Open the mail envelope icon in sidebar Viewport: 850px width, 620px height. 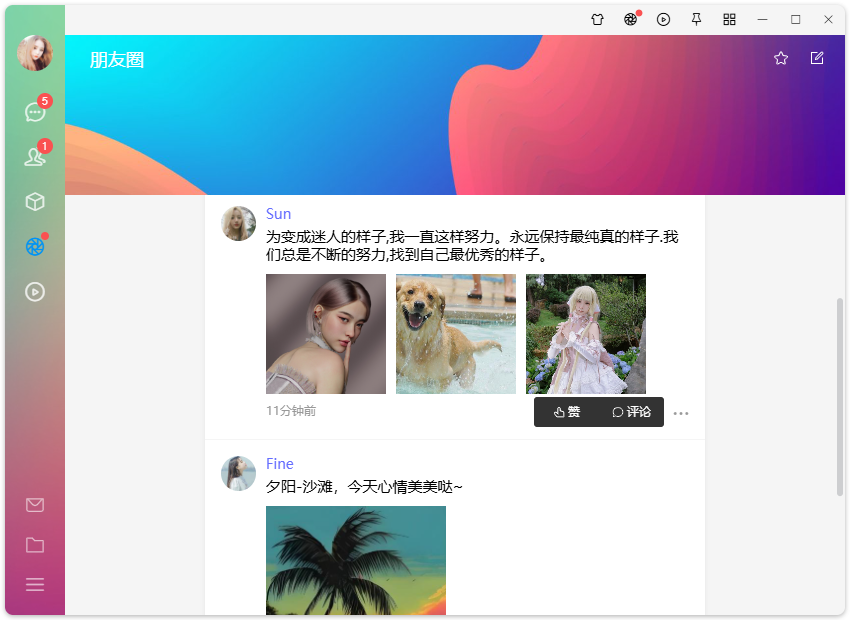coord(35,505)
